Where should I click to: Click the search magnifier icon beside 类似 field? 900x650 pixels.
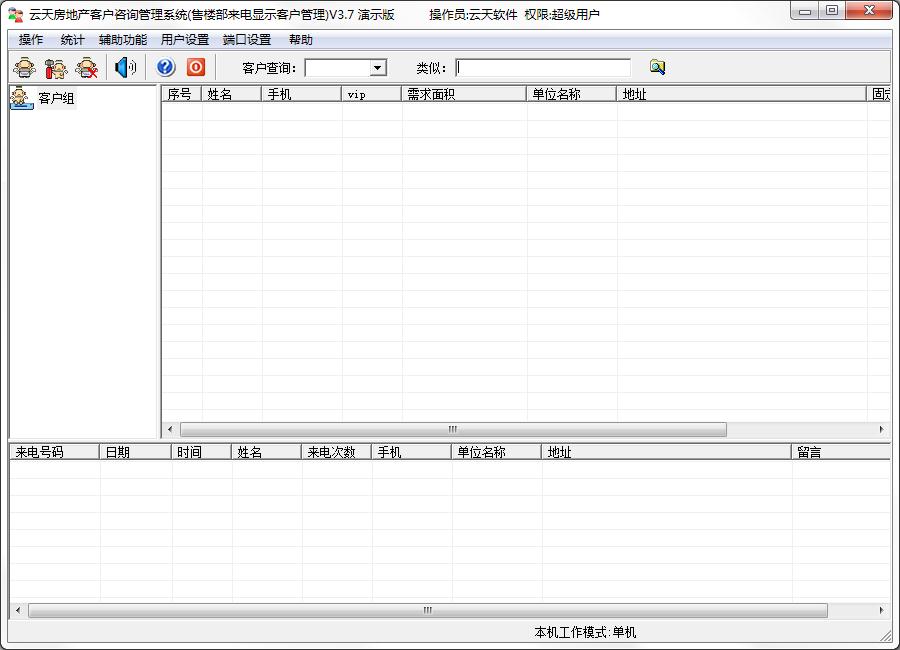click(x=657, y=67)
